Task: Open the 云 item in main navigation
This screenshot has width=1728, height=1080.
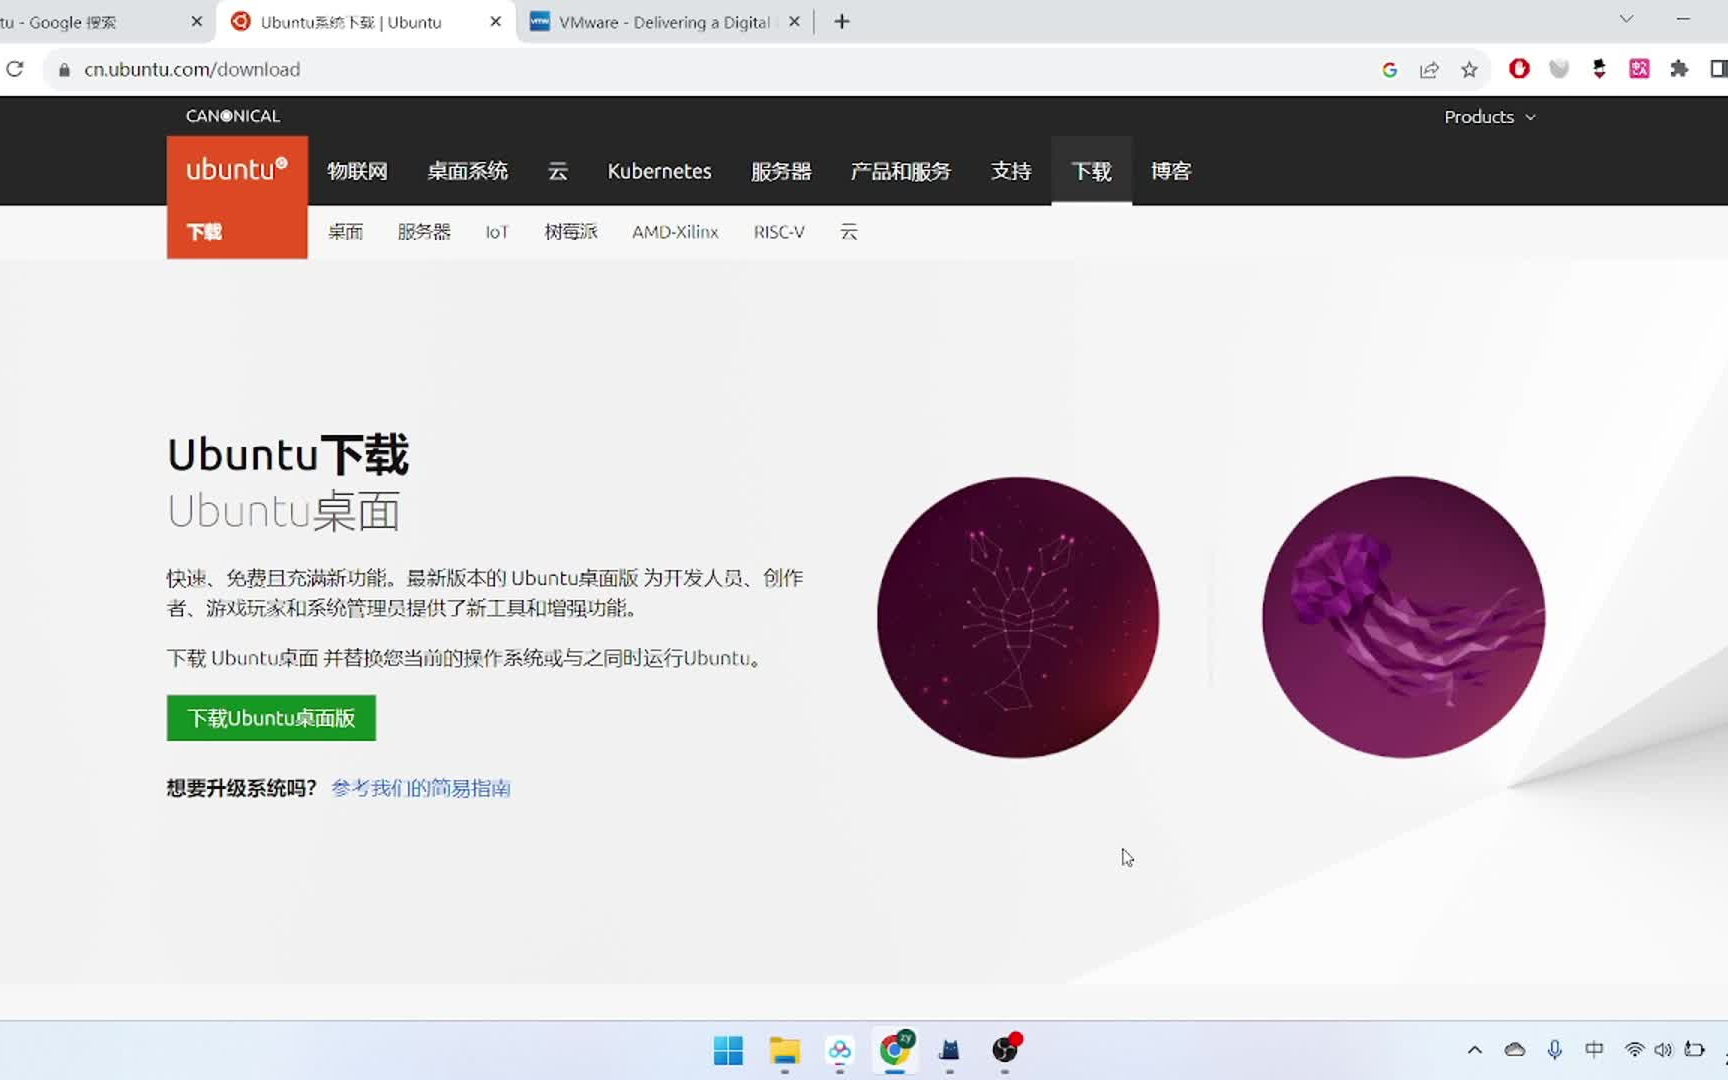Action: click(558, 171)
